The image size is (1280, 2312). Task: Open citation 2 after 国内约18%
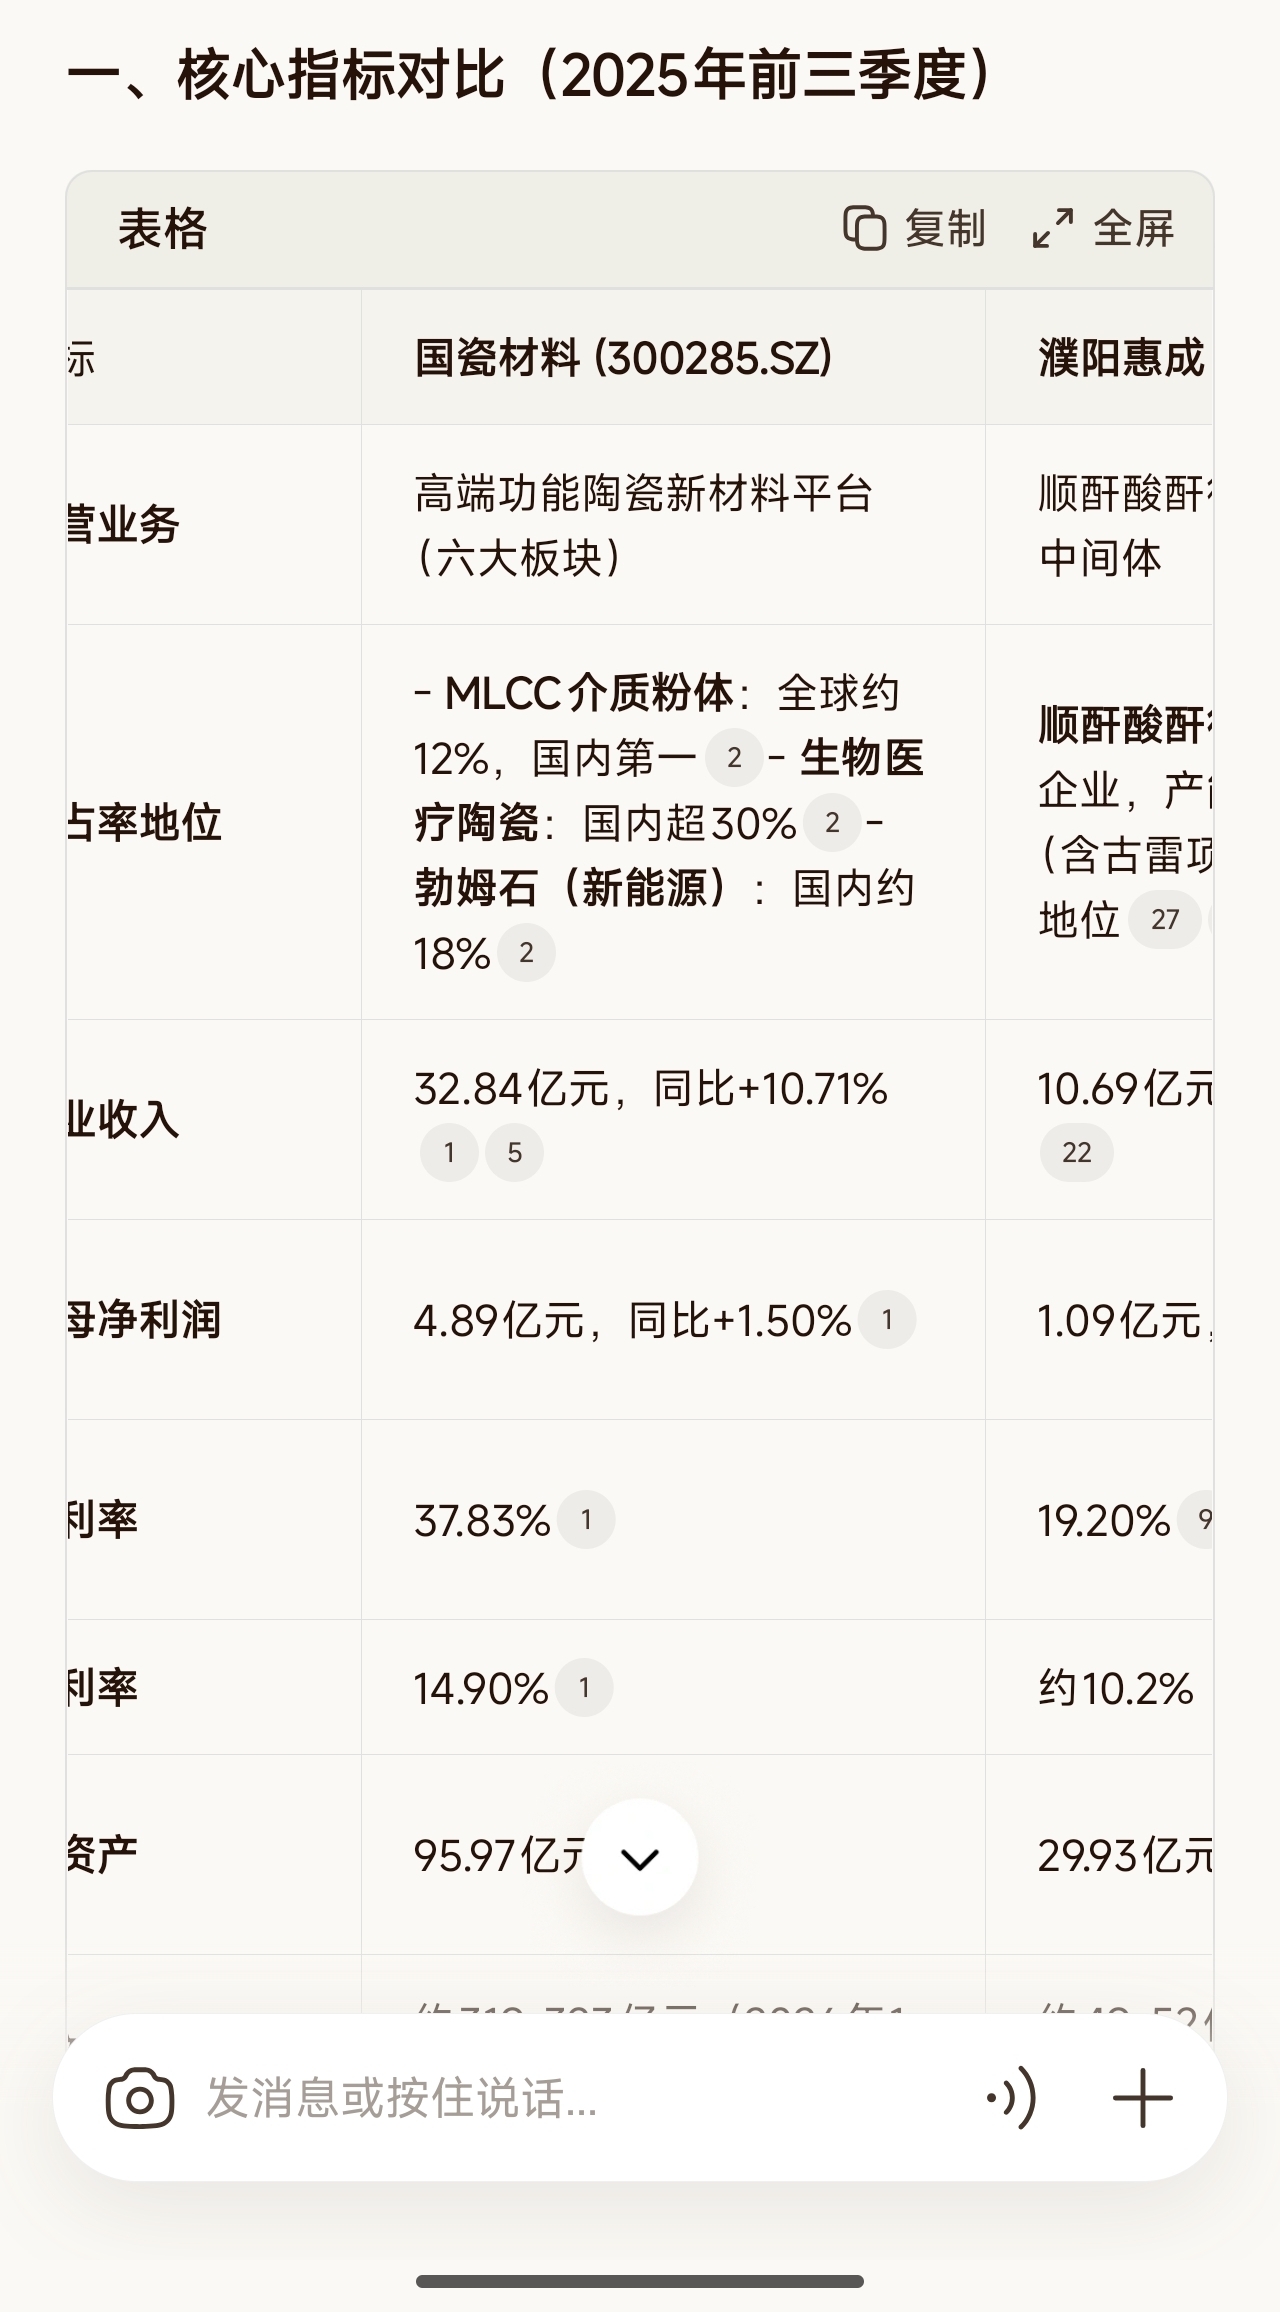[x=526, y=953]
